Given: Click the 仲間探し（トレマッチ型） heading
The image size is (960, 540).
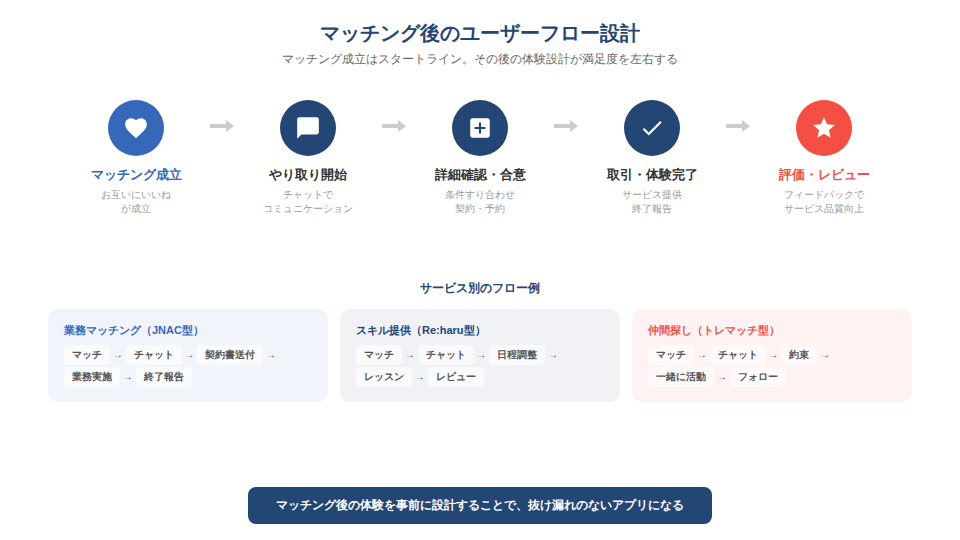Looking at the screenshot, I should coord(713,330).
